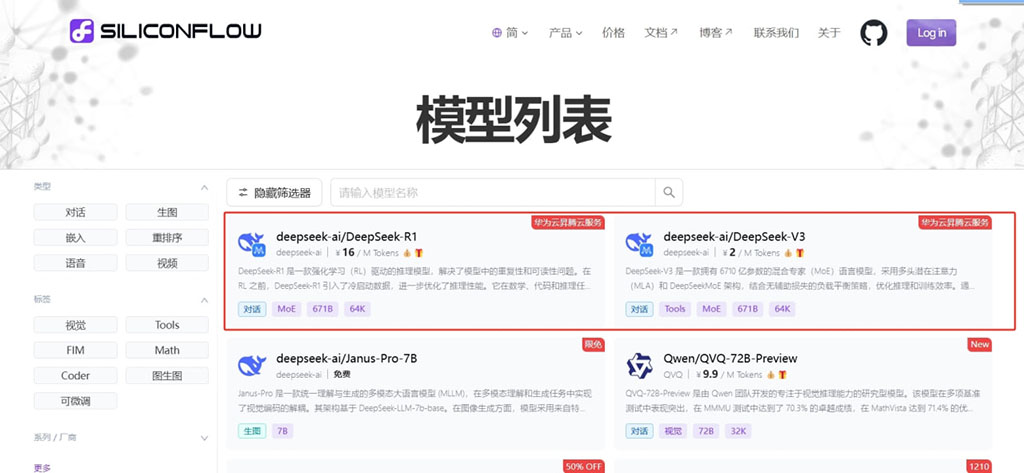Click gift icon on DeepSeek-V3 card
This screenshot has height=473, width=1024.
(799, 253)
